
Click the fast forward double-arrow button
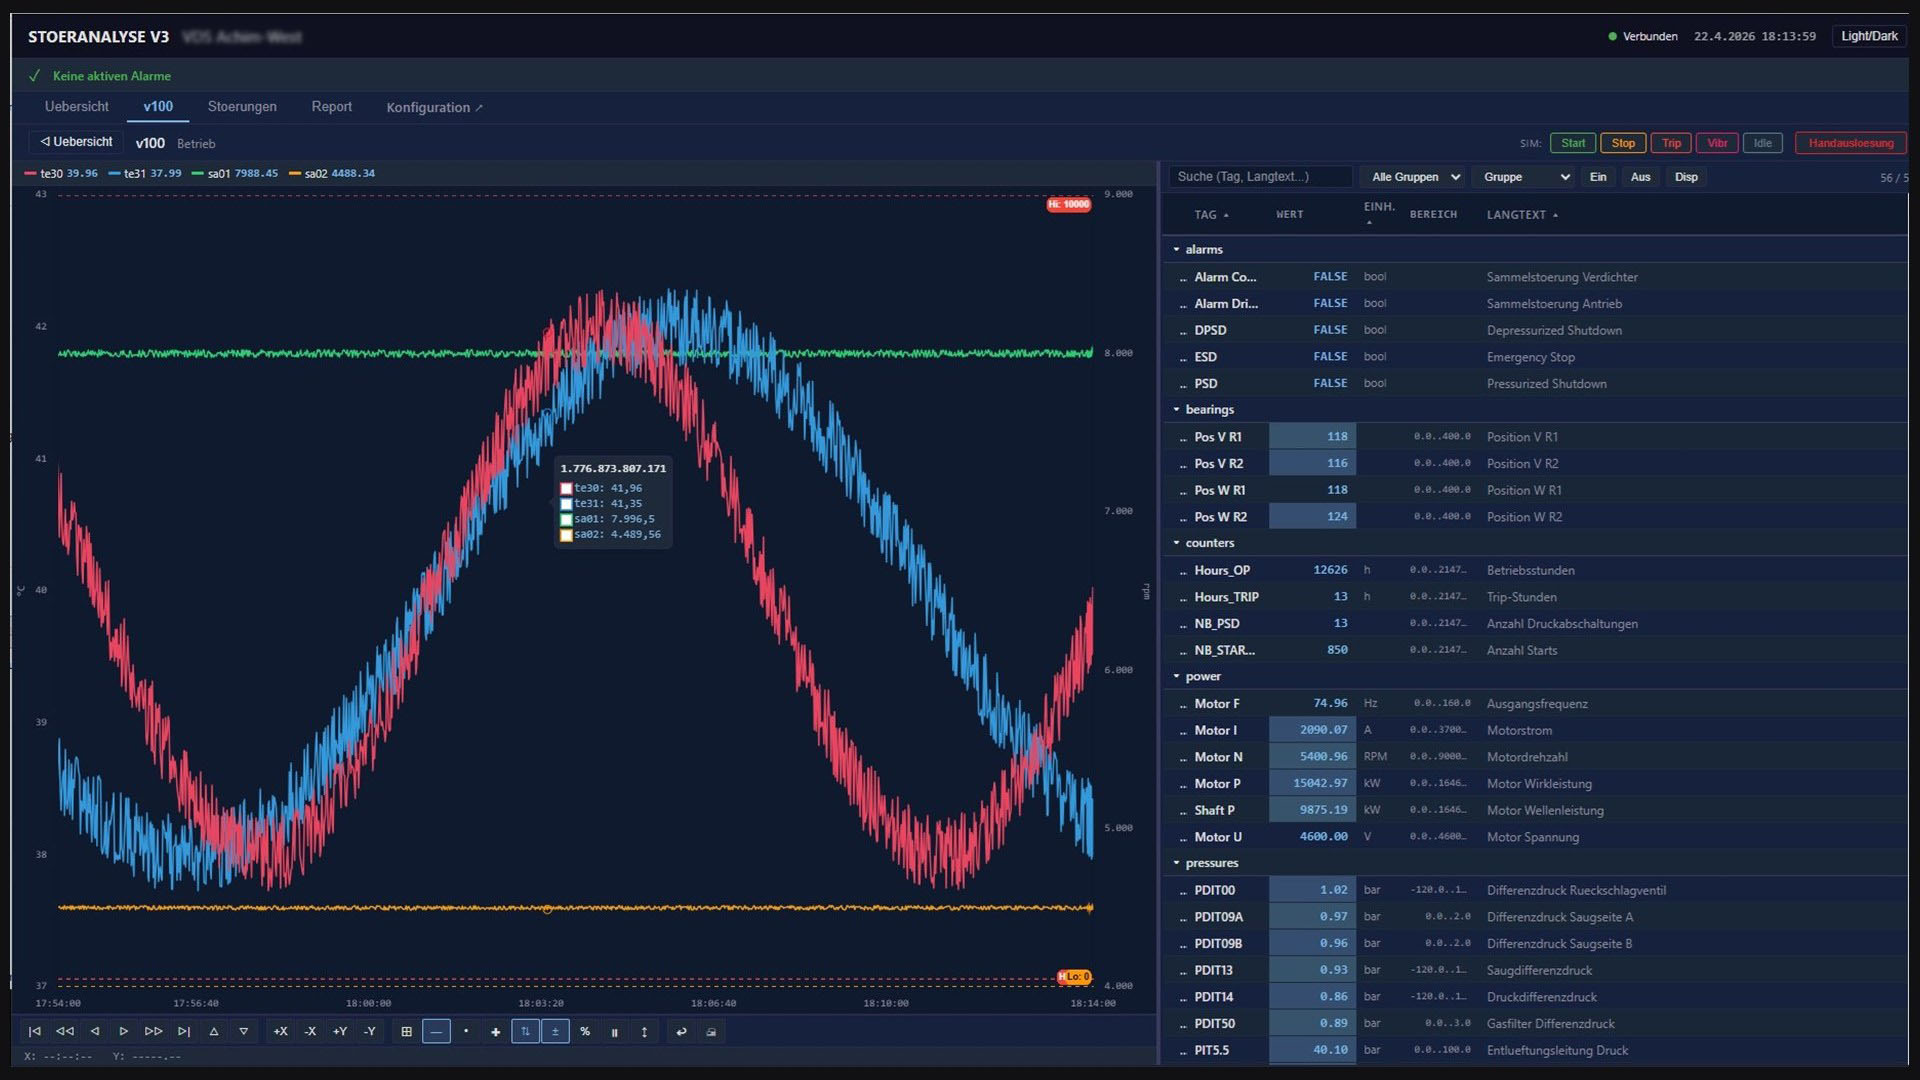coord(154,1031)
